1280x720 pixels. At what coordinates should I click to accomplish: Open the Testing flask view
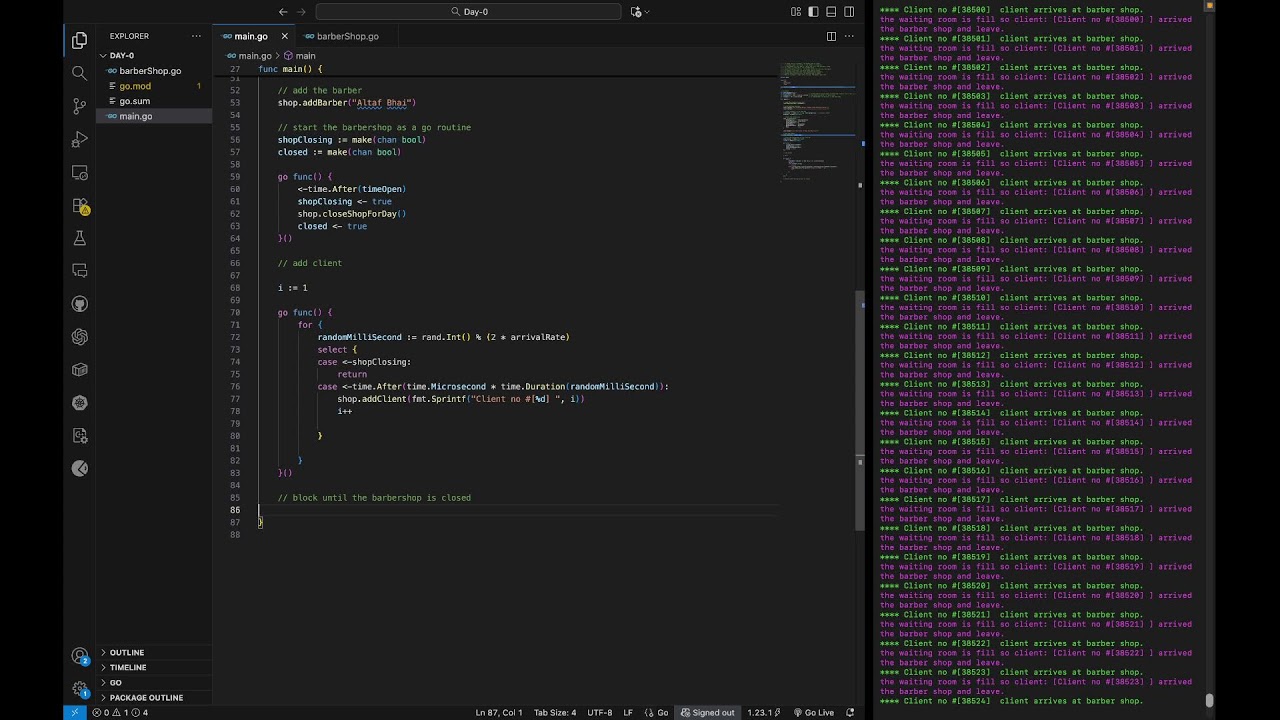(80, 238)
